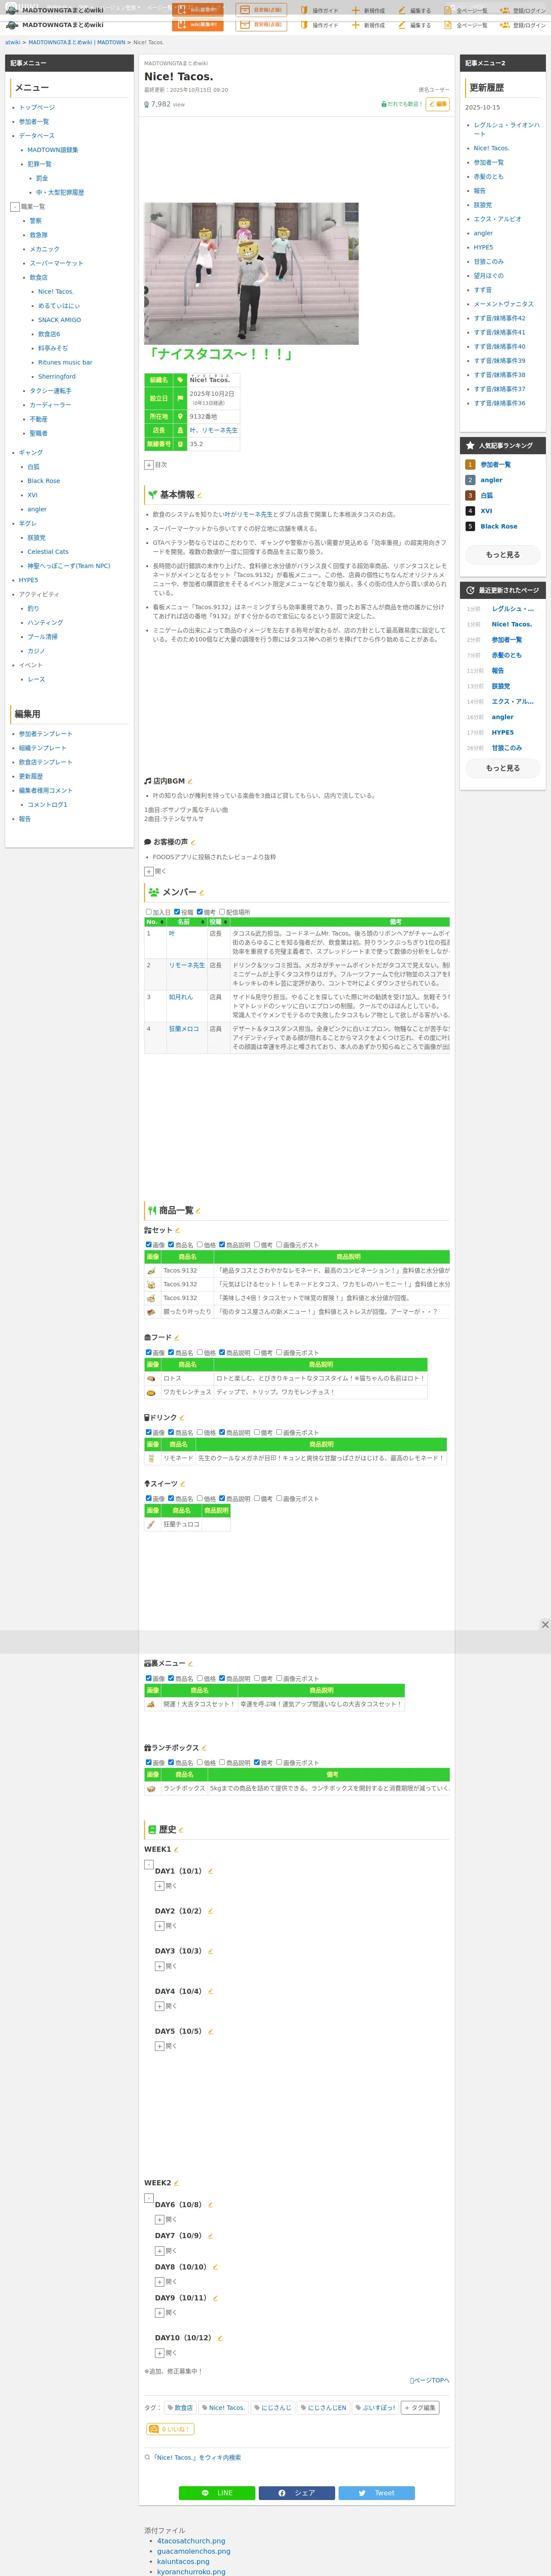Expand the 目次 table of contents
This screenshot has width=551, height=2576.
pos(149,465)
